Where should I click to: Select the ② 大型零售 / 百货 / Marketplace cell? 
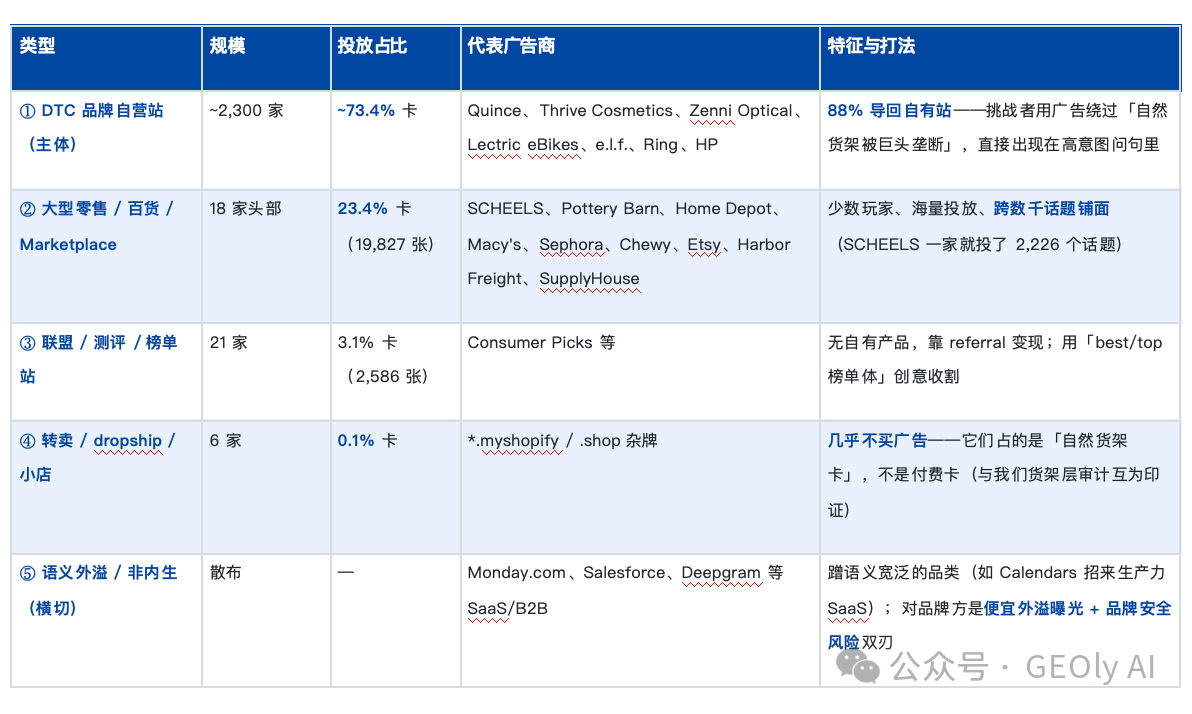point(106,256)
